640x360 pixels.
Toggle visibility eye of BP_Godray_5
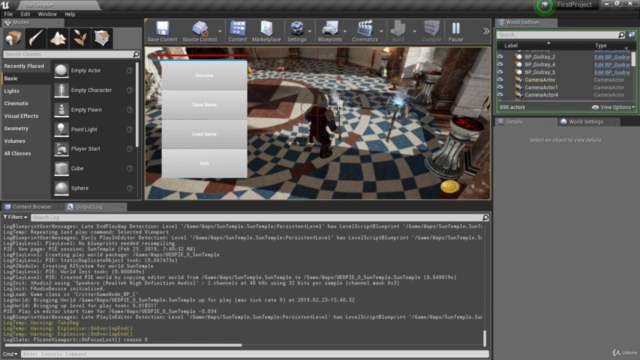coord(500,72)
